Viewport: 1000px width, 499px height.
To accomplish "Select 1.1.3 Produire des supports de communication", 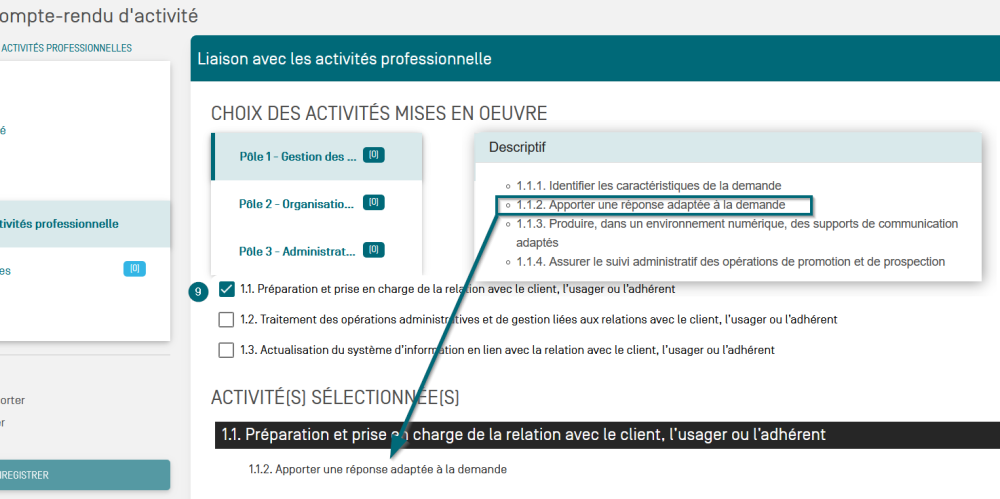I will click(x=737, y=224).
